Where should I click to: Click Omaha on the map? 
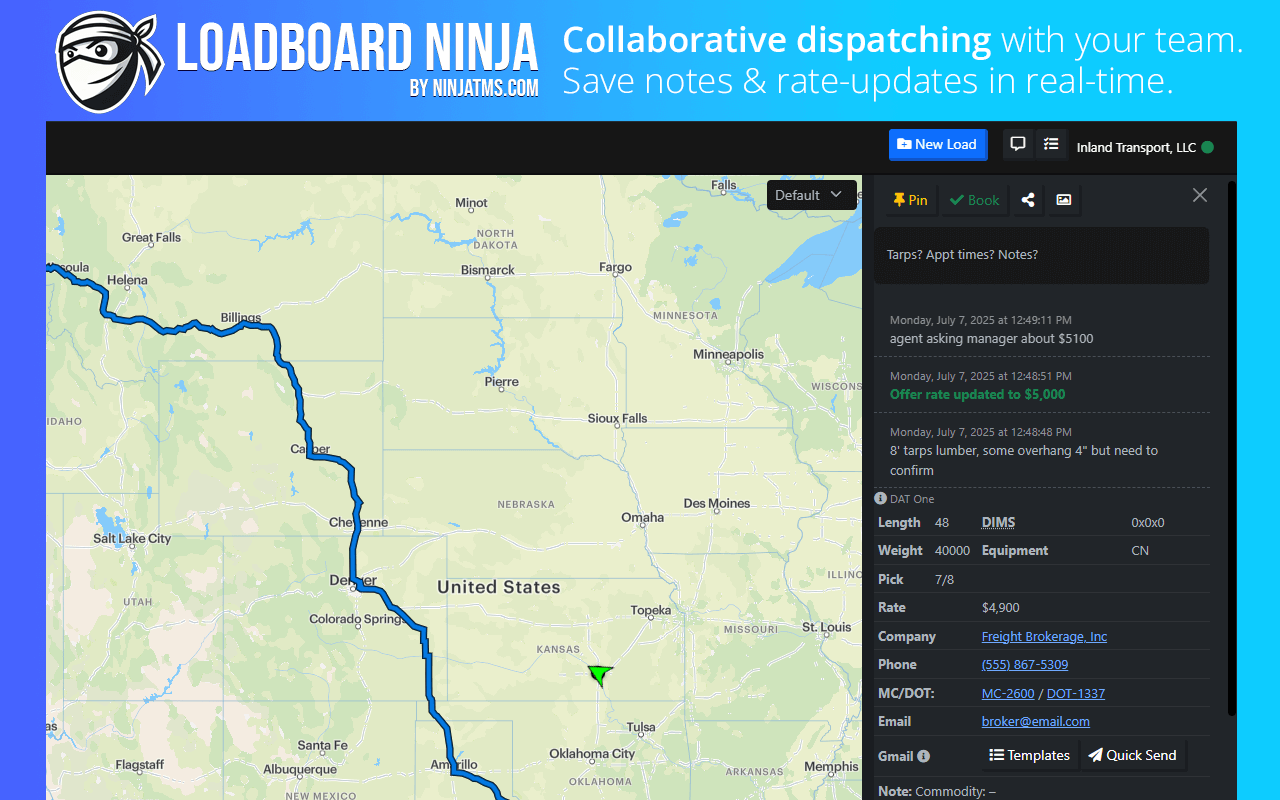[642, 518]
